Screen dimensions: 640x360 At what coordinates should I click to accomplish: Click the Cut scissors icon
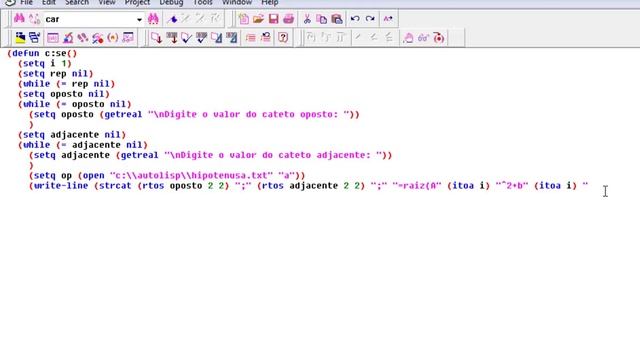(307, 19)
